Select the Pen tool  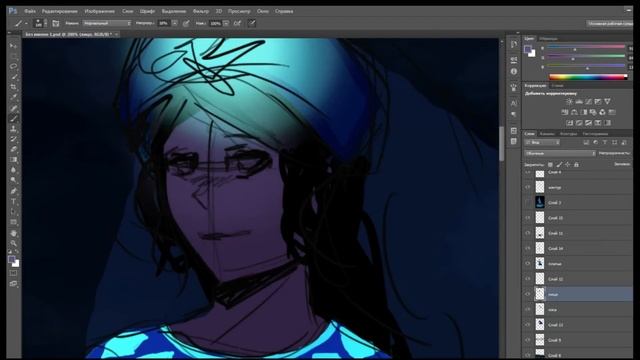13,191
